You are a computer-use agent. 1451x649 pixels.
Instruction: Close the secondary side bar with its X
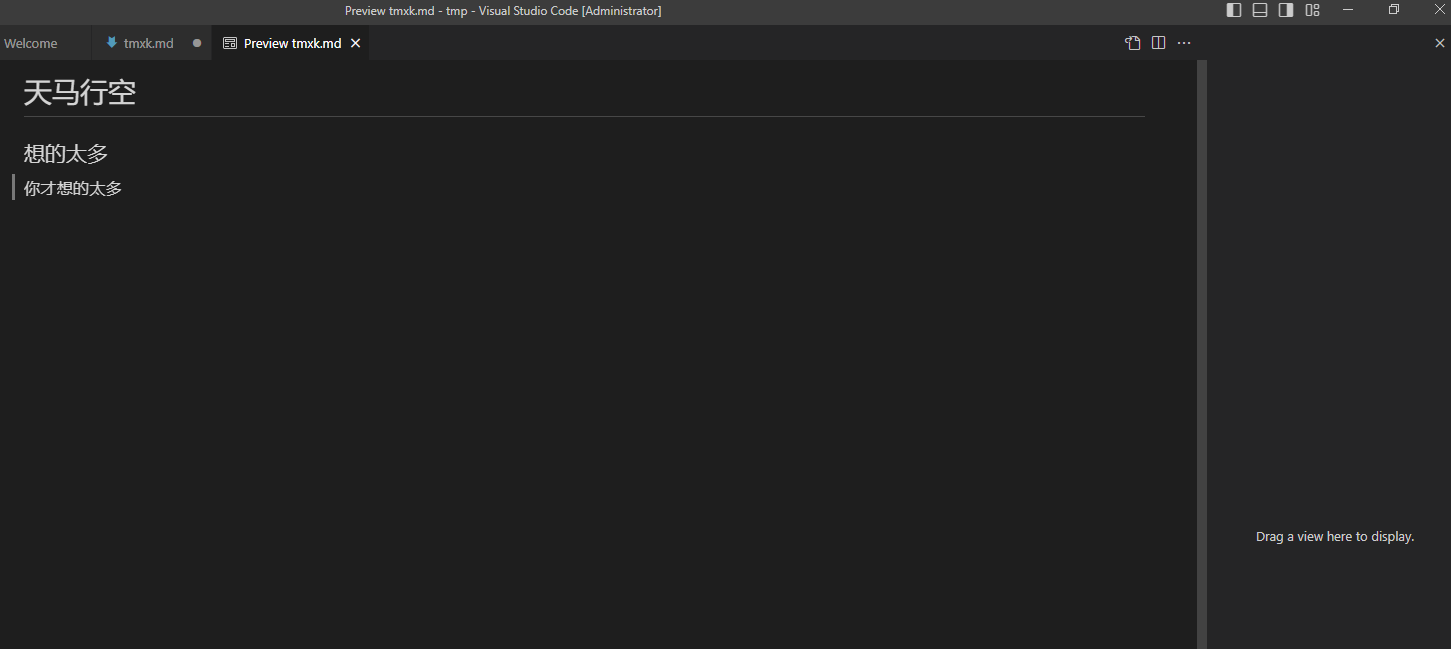coord(1440,43)
